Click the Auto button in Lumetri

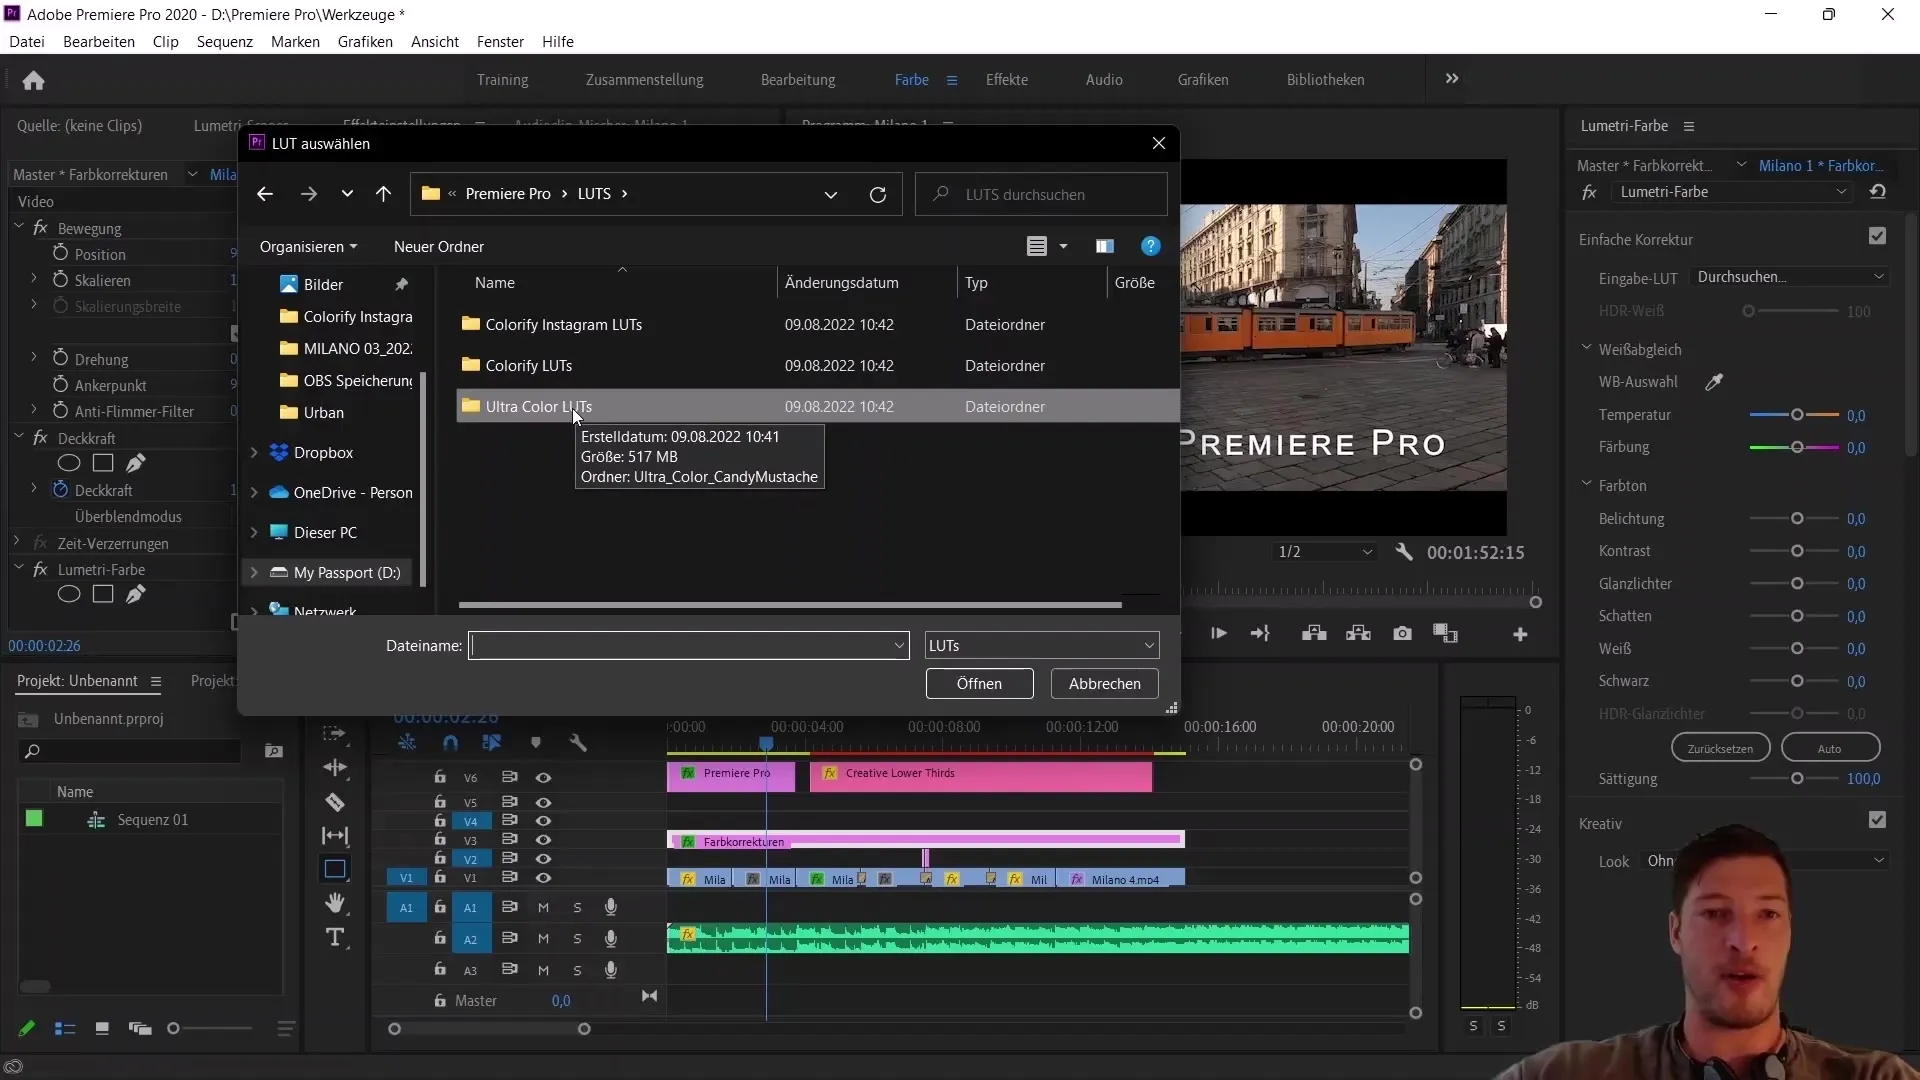[x=1829, y=748]
